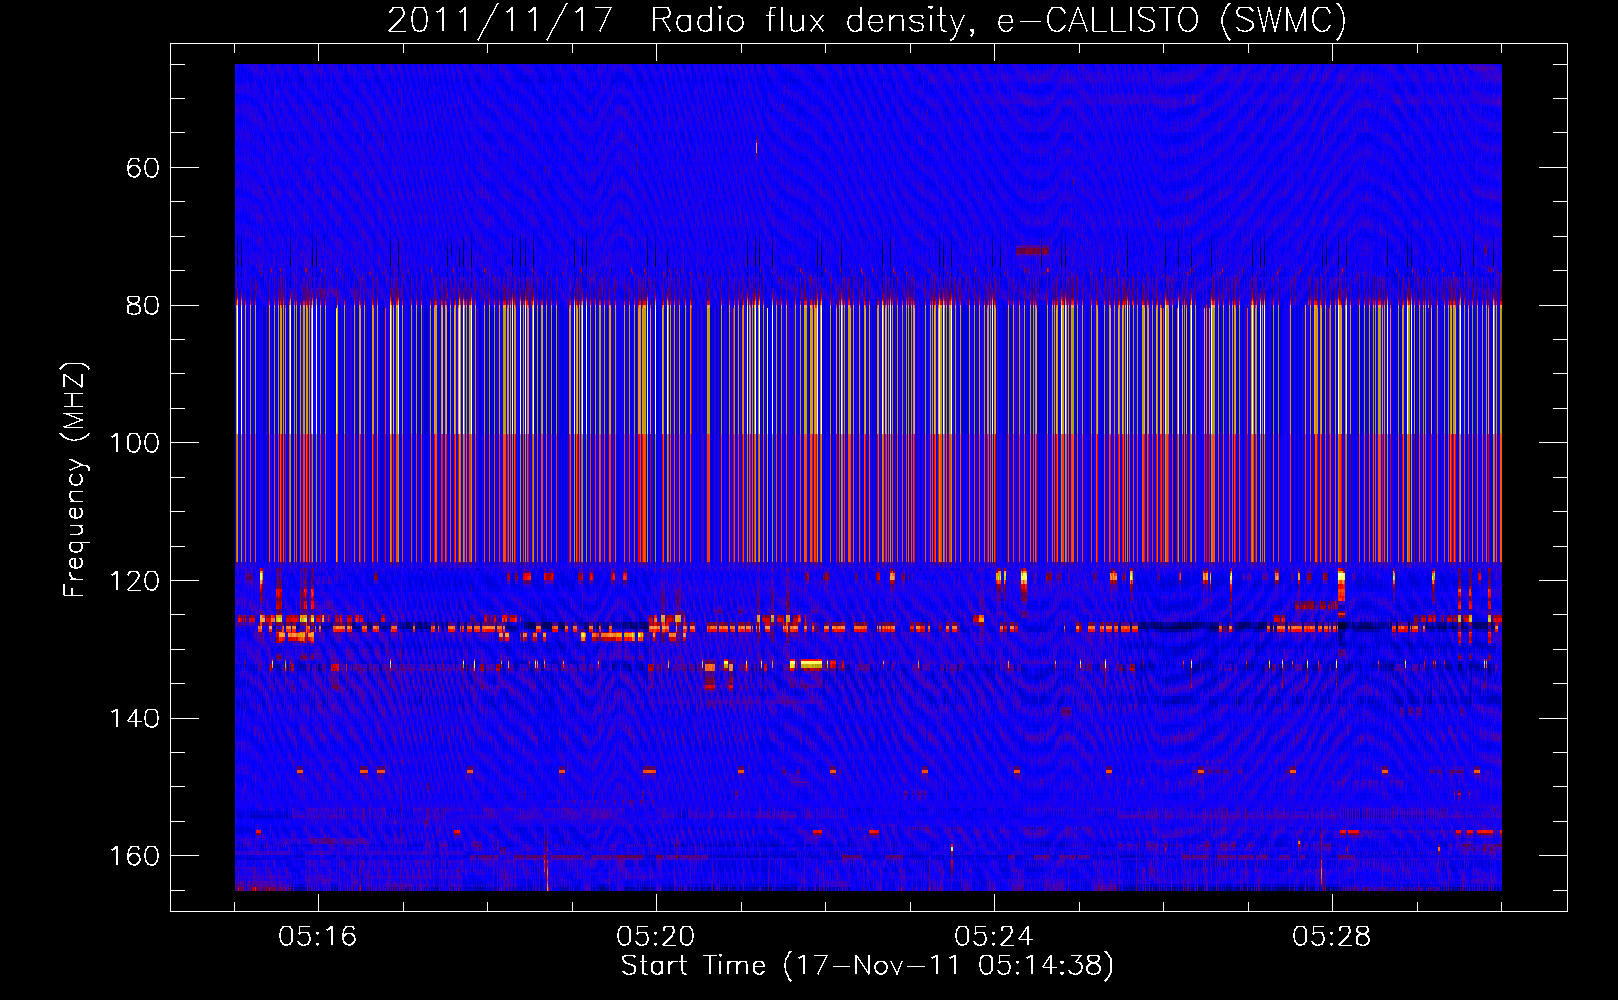Click the 'Frequency (MHZ)' axis label
This screenshot has height=1000, width=1618.
point(75,480)
